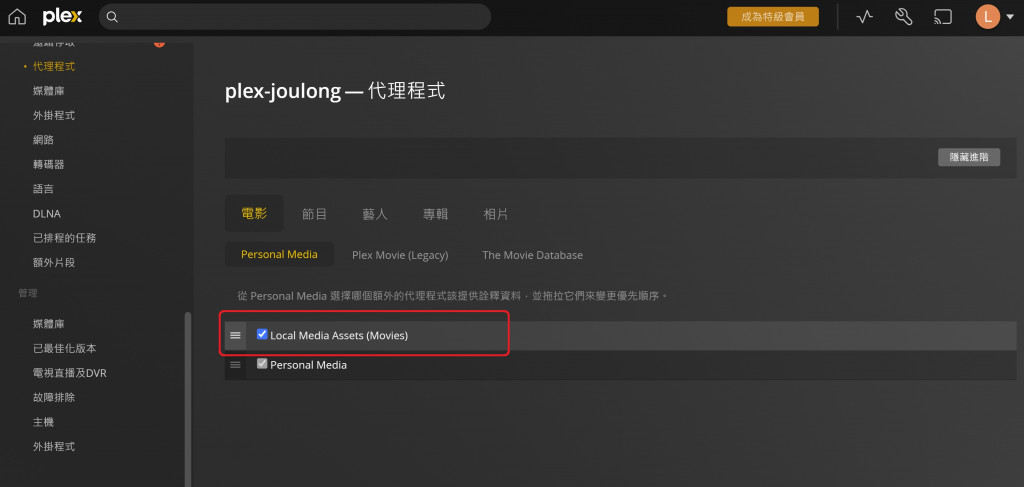Open 已排程的任務 in the sidebar
This screenshot has height=487, width=1024.
[x=64, y=238]
